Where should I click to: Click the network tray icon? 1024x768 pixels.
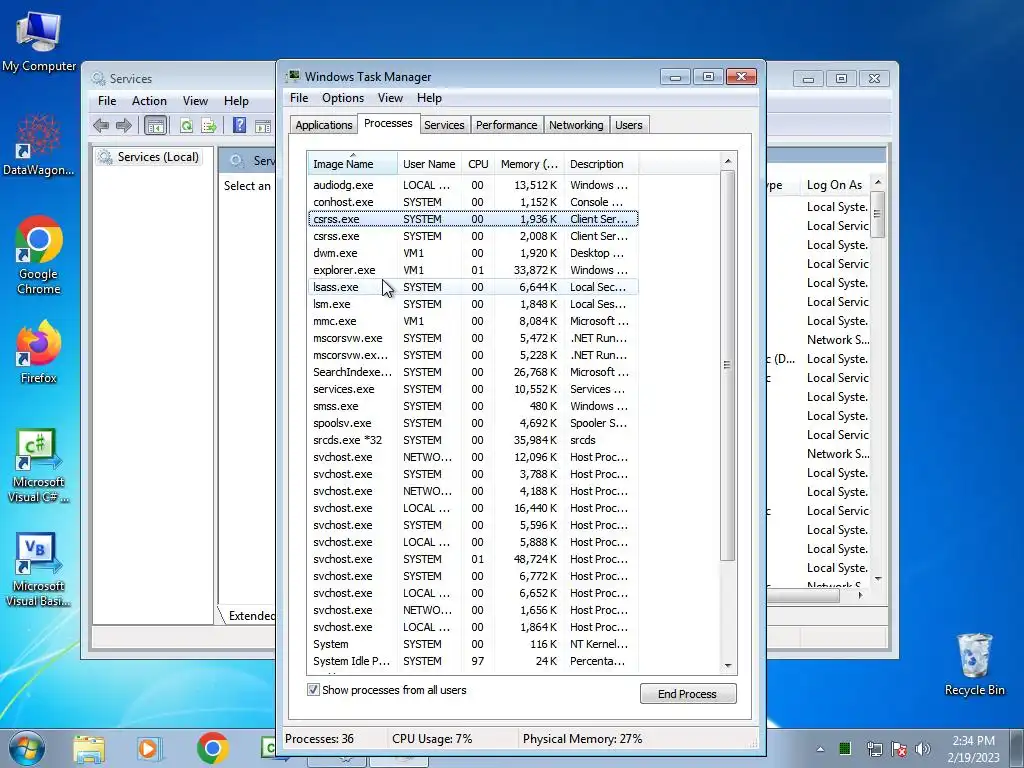coord(874,749)
